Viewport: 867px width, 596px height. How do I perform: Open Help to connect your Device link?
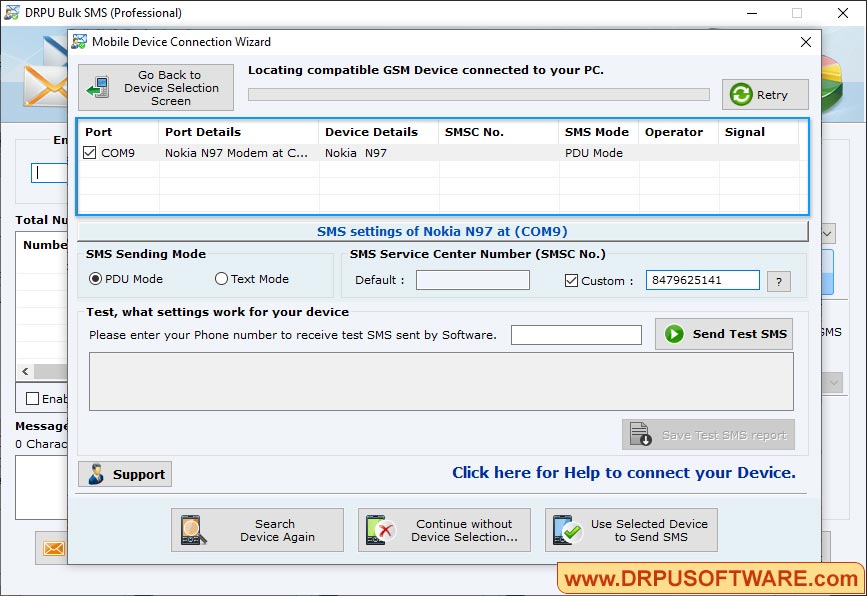pos(625,474)
